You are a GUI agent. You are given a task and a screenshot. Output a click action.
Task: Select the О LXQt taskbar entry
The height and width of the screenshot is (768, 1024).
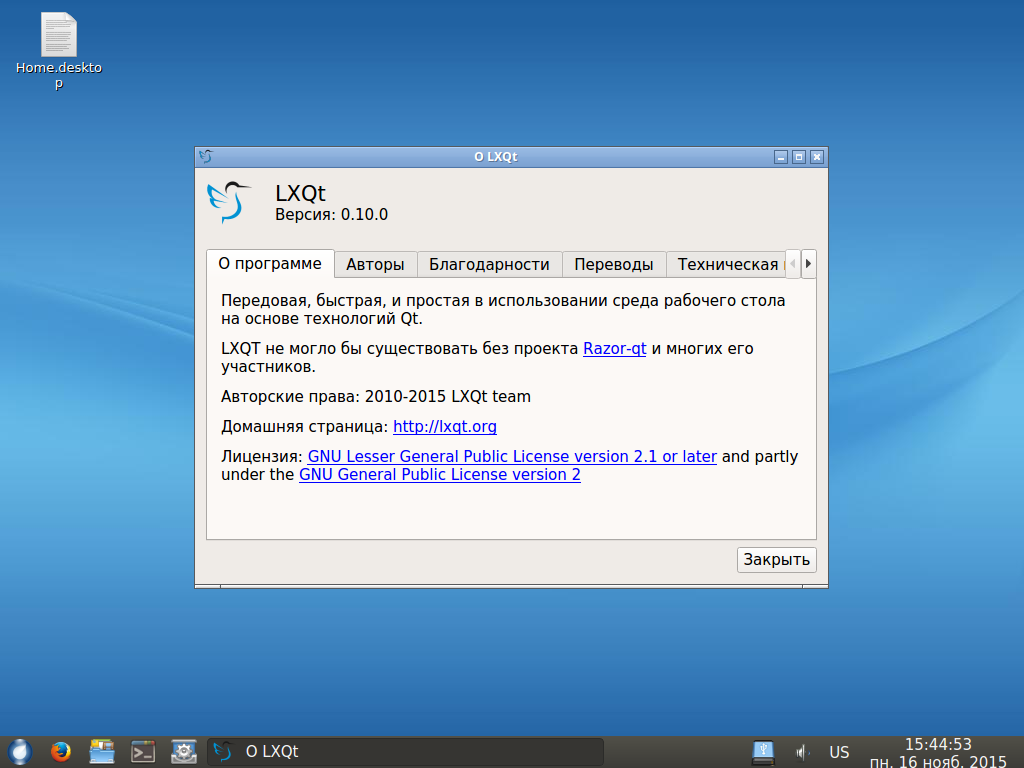click(x=405, y=752)
